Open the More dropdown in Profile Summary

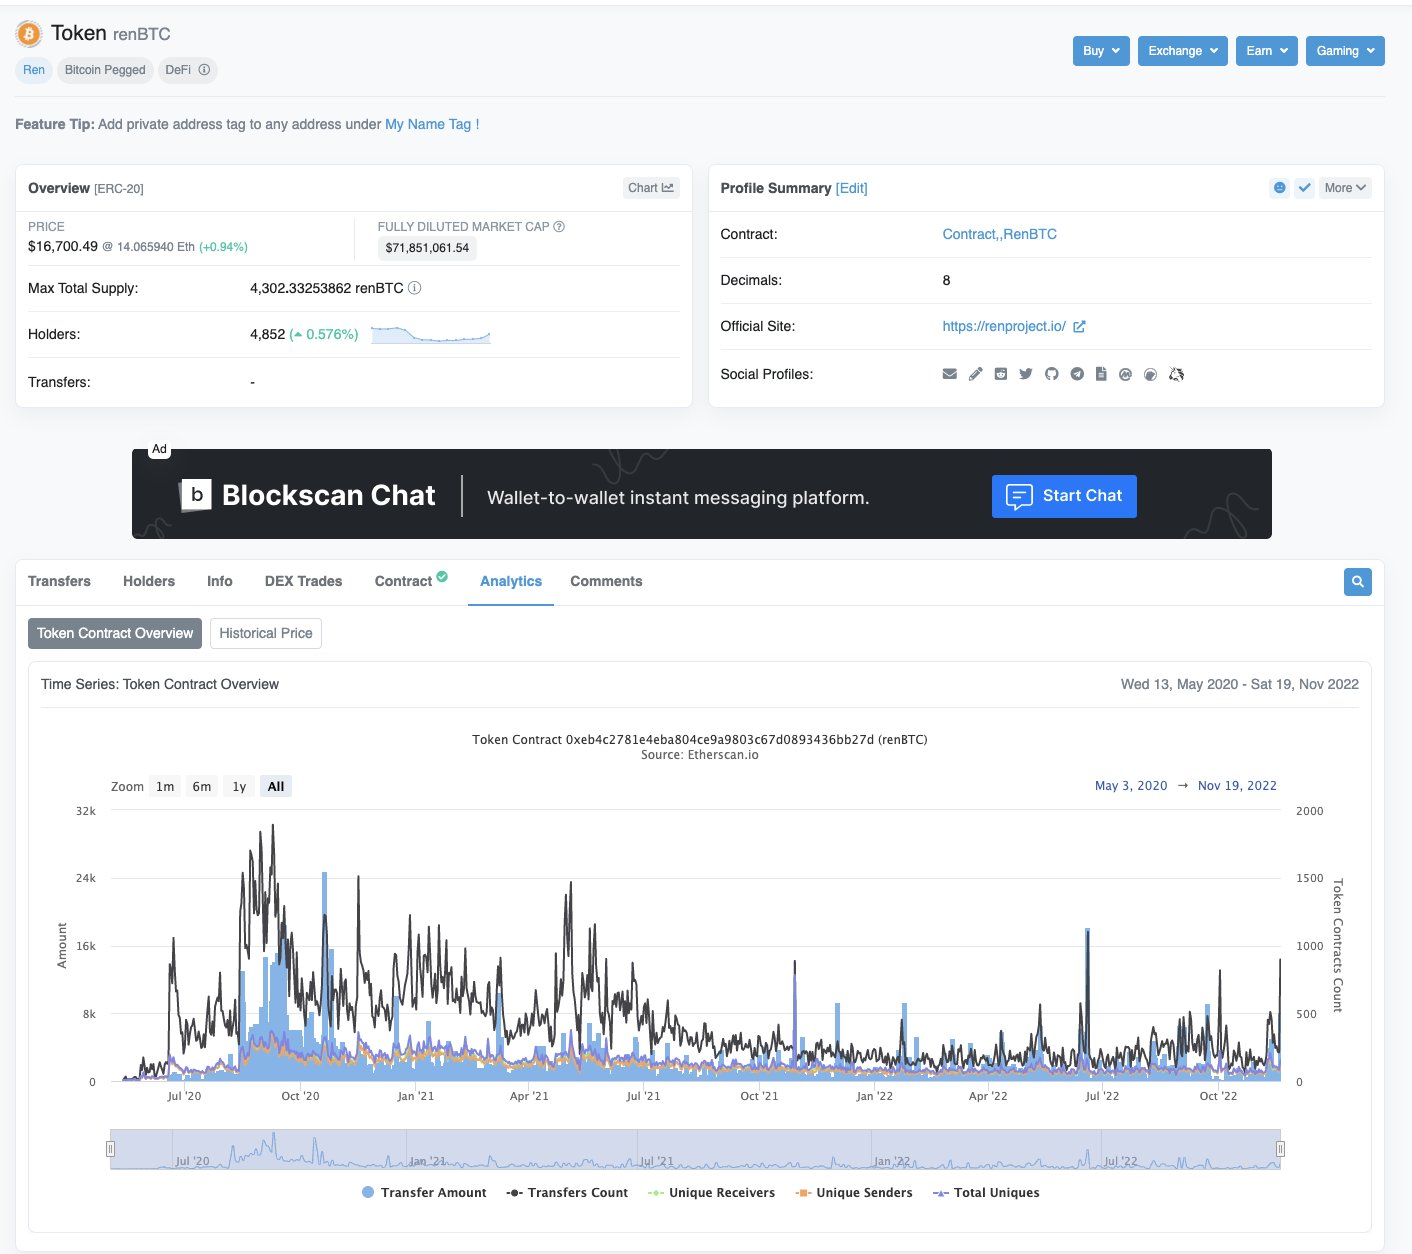click(1345, 188)
